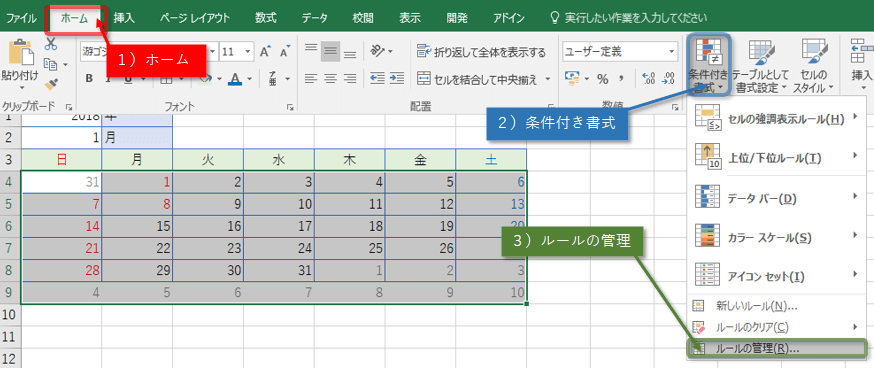Open アイコン セット submenu
Image resolution: width=874 pixels, height=368 pixels.
coord(776,275)
